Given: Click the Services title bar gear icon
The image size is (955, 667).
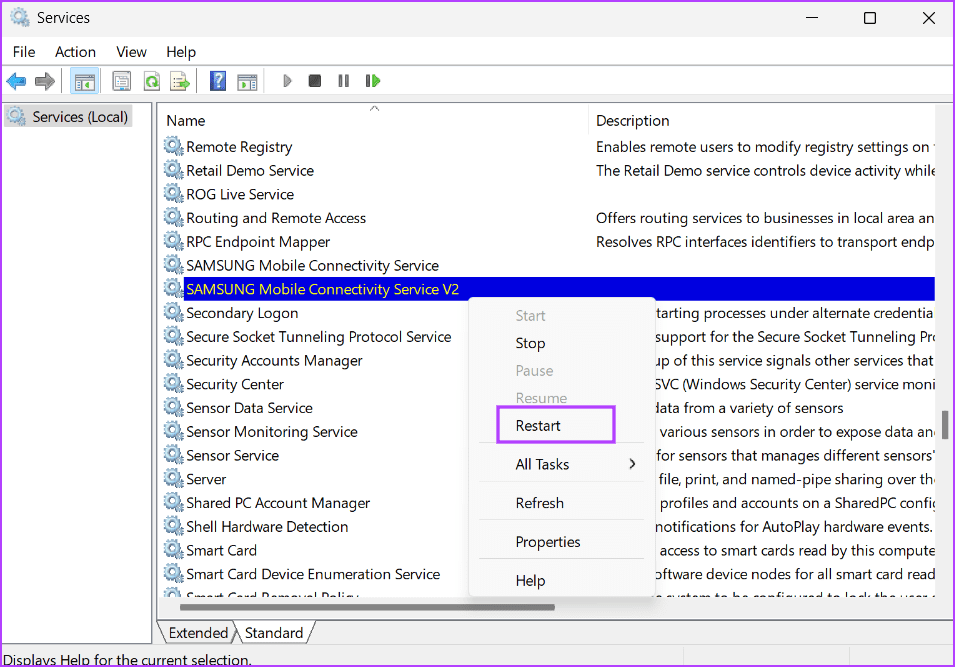Looking at the screenshot, I should [x=19, y=18].
